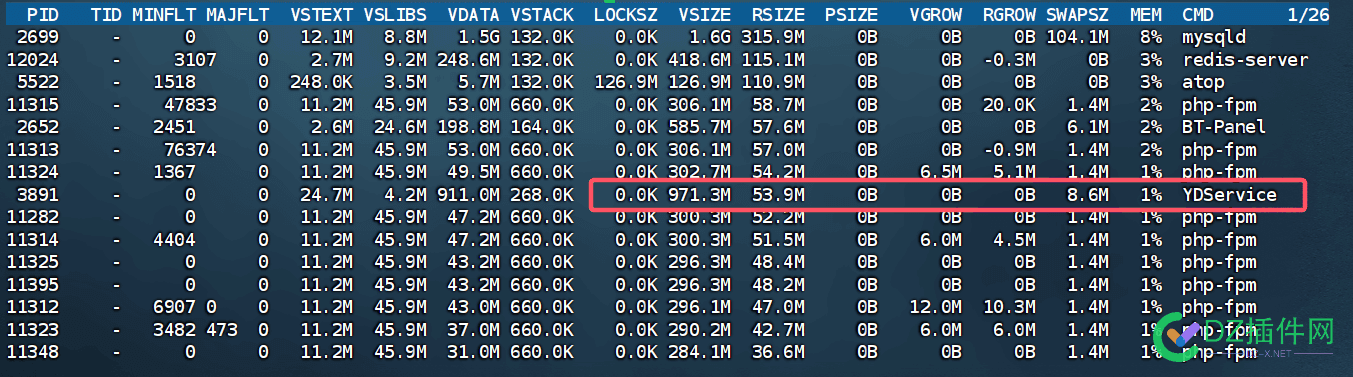The width and height of the screenshot is (1353, 377).
Task: Click the CMD column header
Action: coord(1198,15)
